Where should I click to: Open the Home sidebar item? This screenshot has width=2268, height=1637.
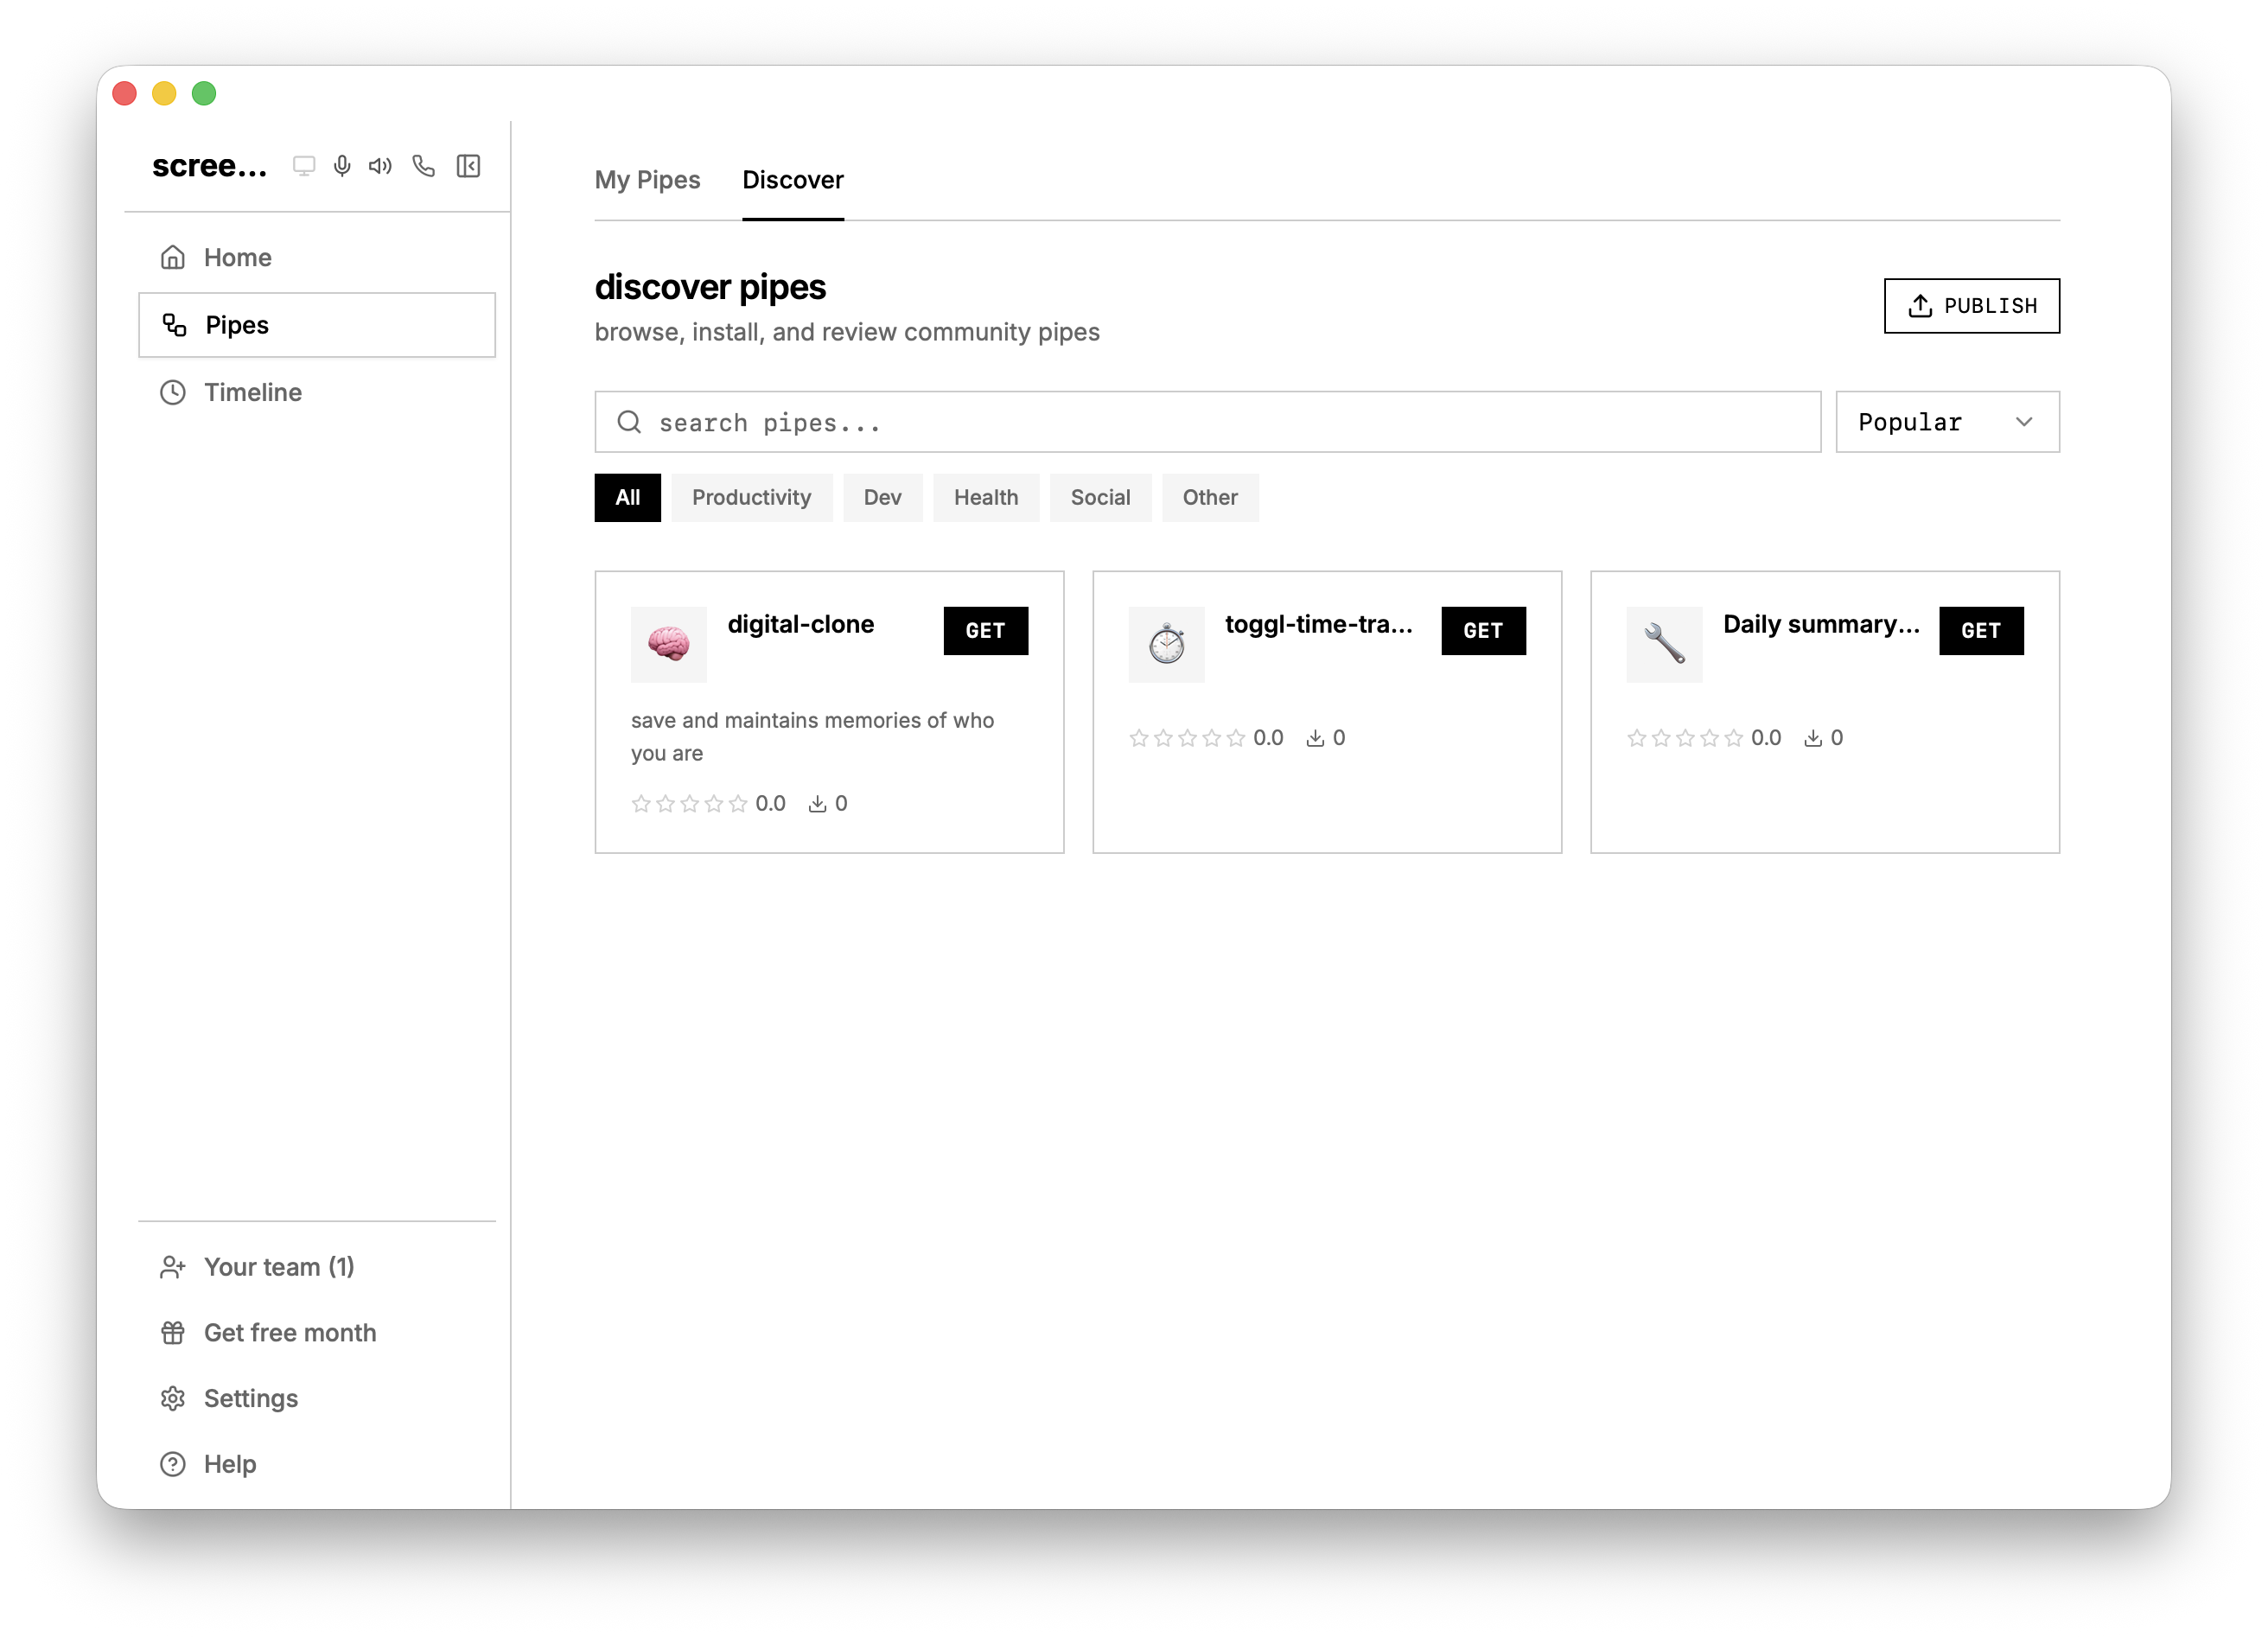237,257
